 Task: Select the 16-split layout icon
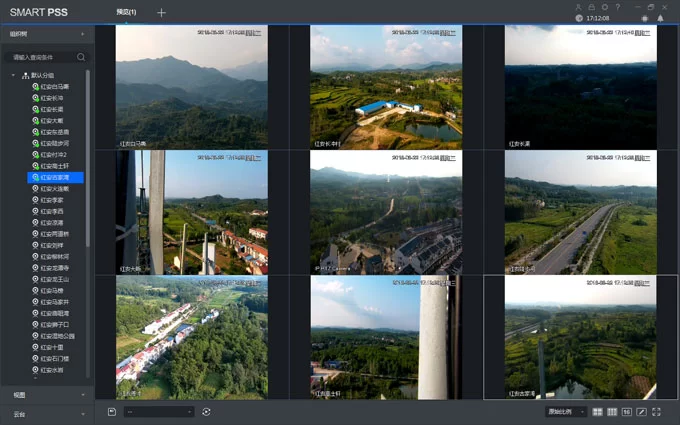[x=627, y=412]
